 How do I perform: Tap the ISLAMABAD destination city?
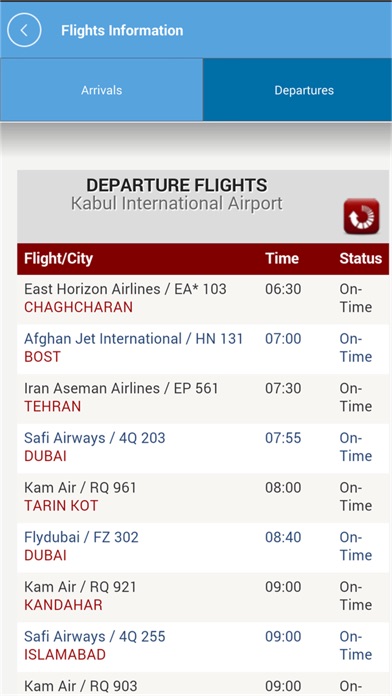pyautogui.click(x=65, y=655)
